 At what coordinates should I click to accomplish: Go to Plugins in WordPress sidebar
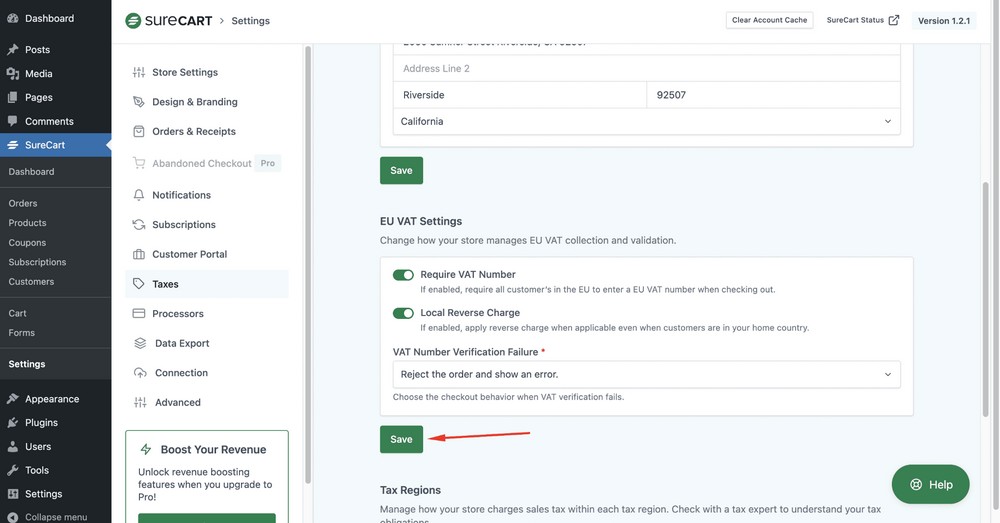[x=41, y=423]
